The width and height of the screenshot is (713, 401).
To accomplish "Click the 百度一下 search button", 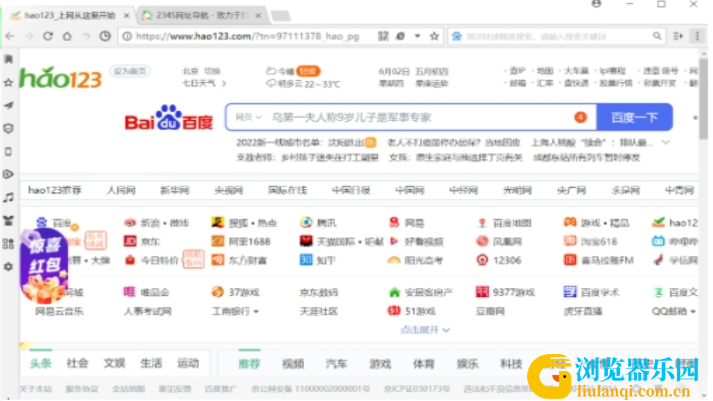I will (635, 117).
